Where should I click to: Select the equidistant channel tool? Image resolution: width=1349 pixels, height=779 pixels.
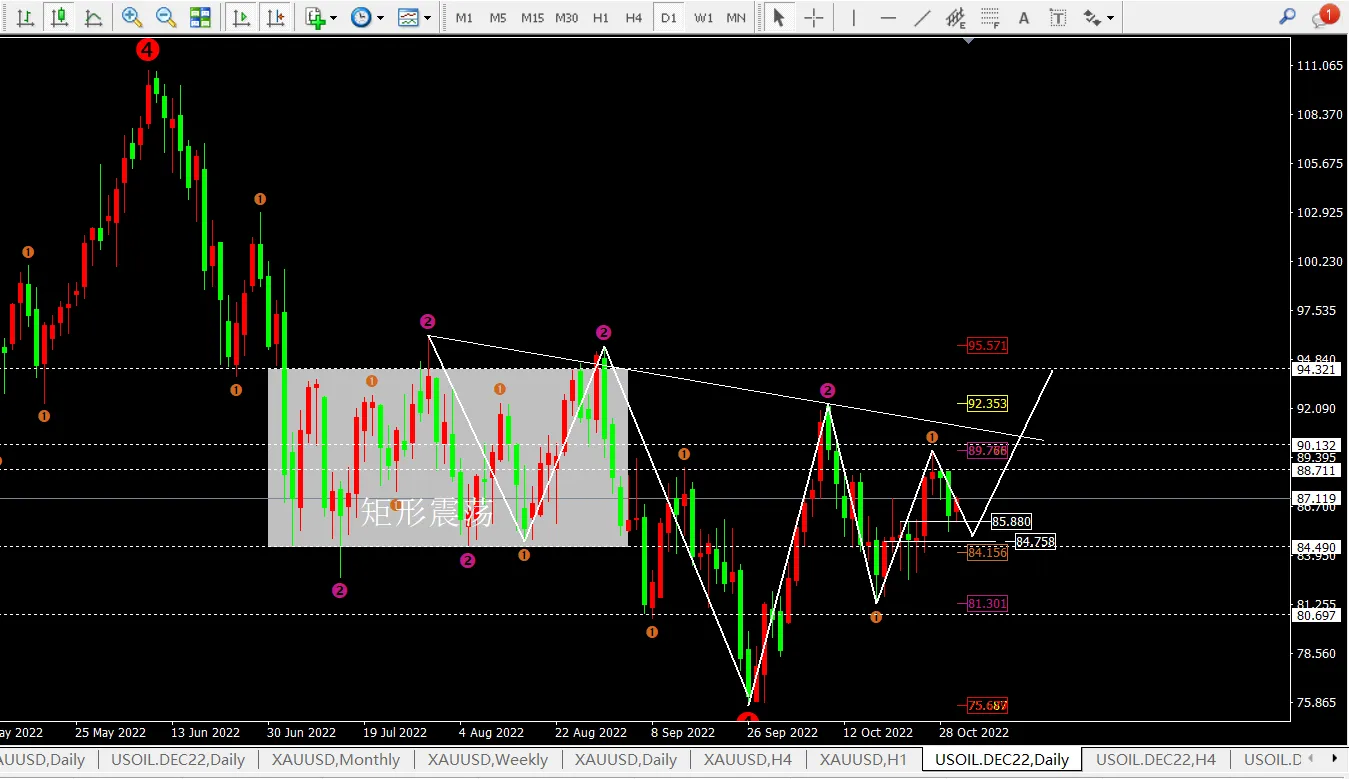[956, 17]
